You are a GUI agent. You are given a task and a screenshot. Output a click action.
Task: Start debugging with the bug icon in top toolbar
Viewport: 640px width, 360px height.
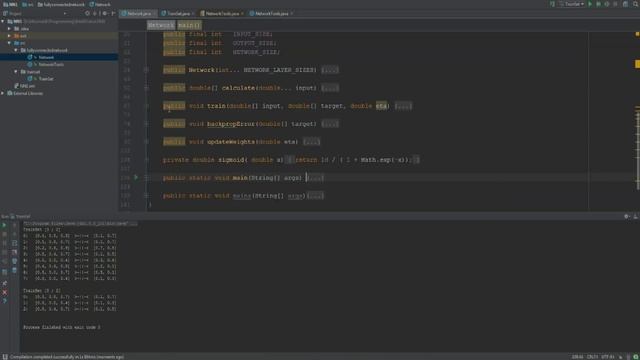coord(598,4)
